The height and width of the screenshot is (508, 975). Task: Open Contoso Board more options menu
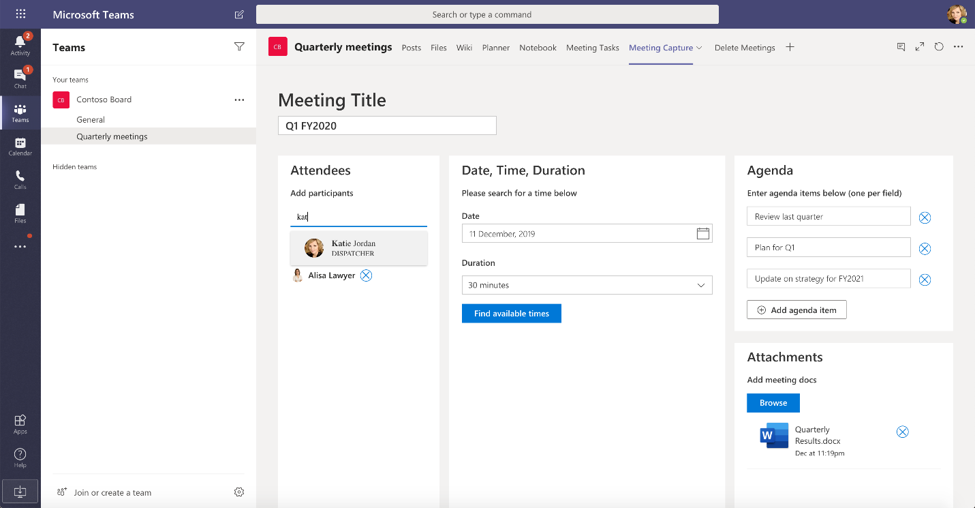(x=239, y=100)
